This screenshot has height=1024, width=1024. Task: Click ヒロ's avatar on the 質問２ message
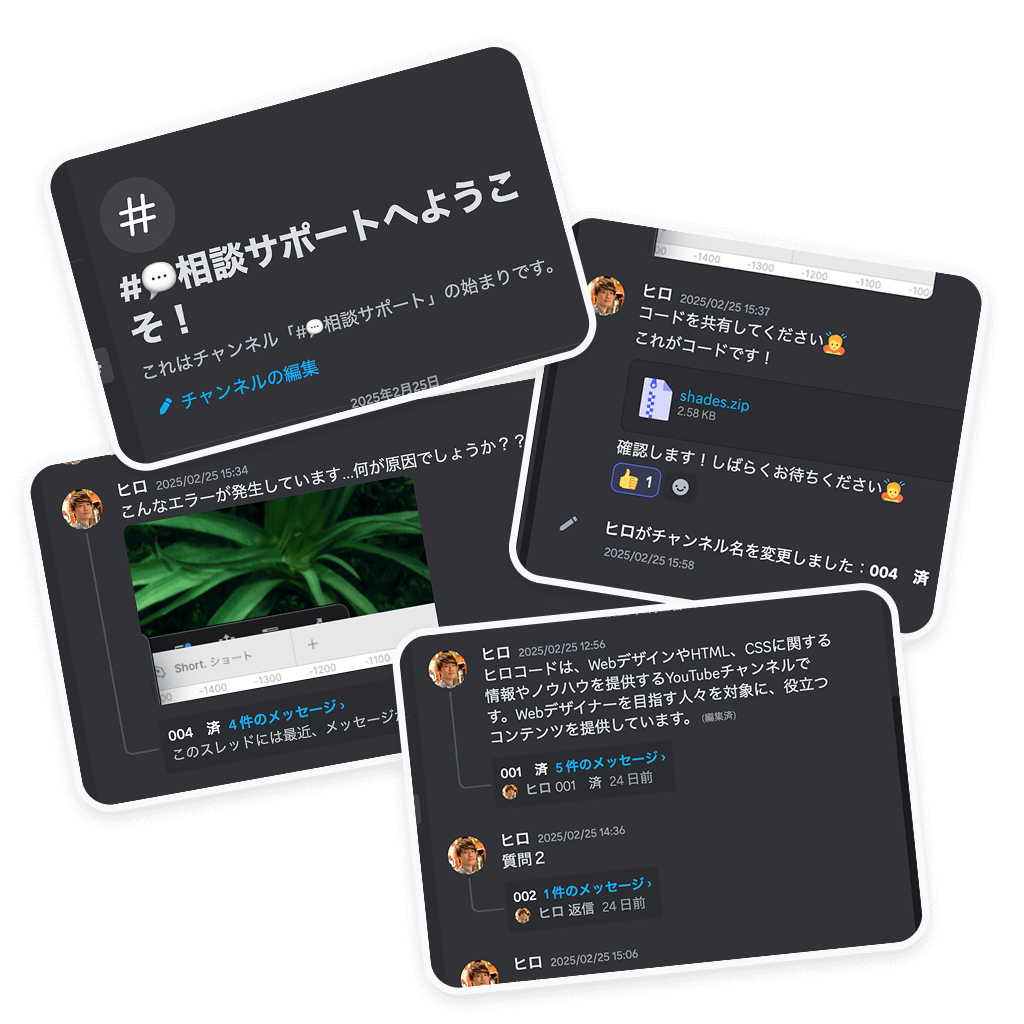pos(466,855)
